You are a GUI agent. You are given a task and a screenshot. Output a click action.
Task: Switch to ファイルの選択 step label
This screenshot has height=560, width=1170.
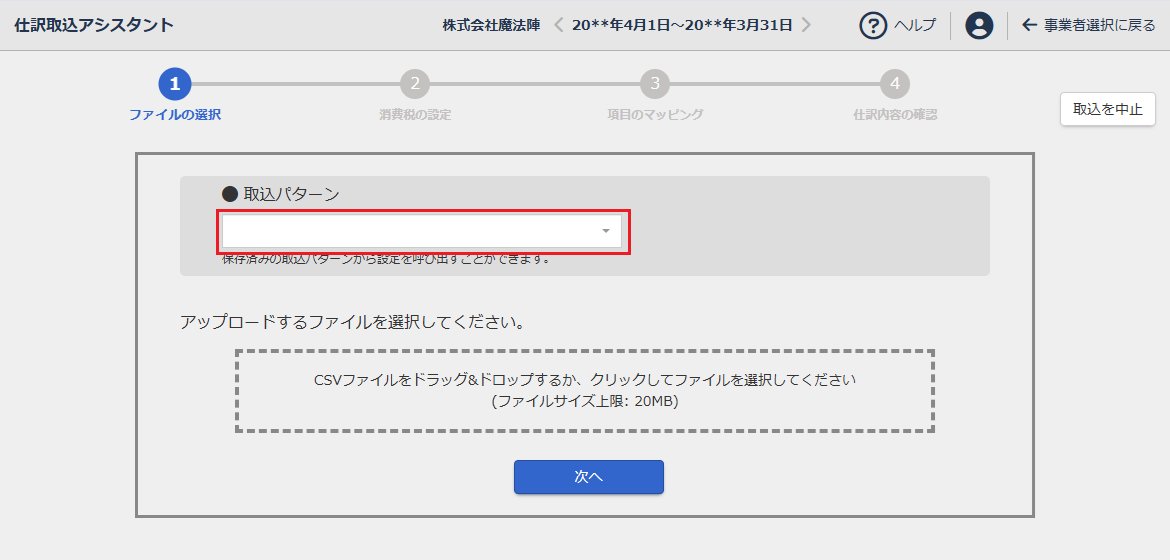coord(175,115)
